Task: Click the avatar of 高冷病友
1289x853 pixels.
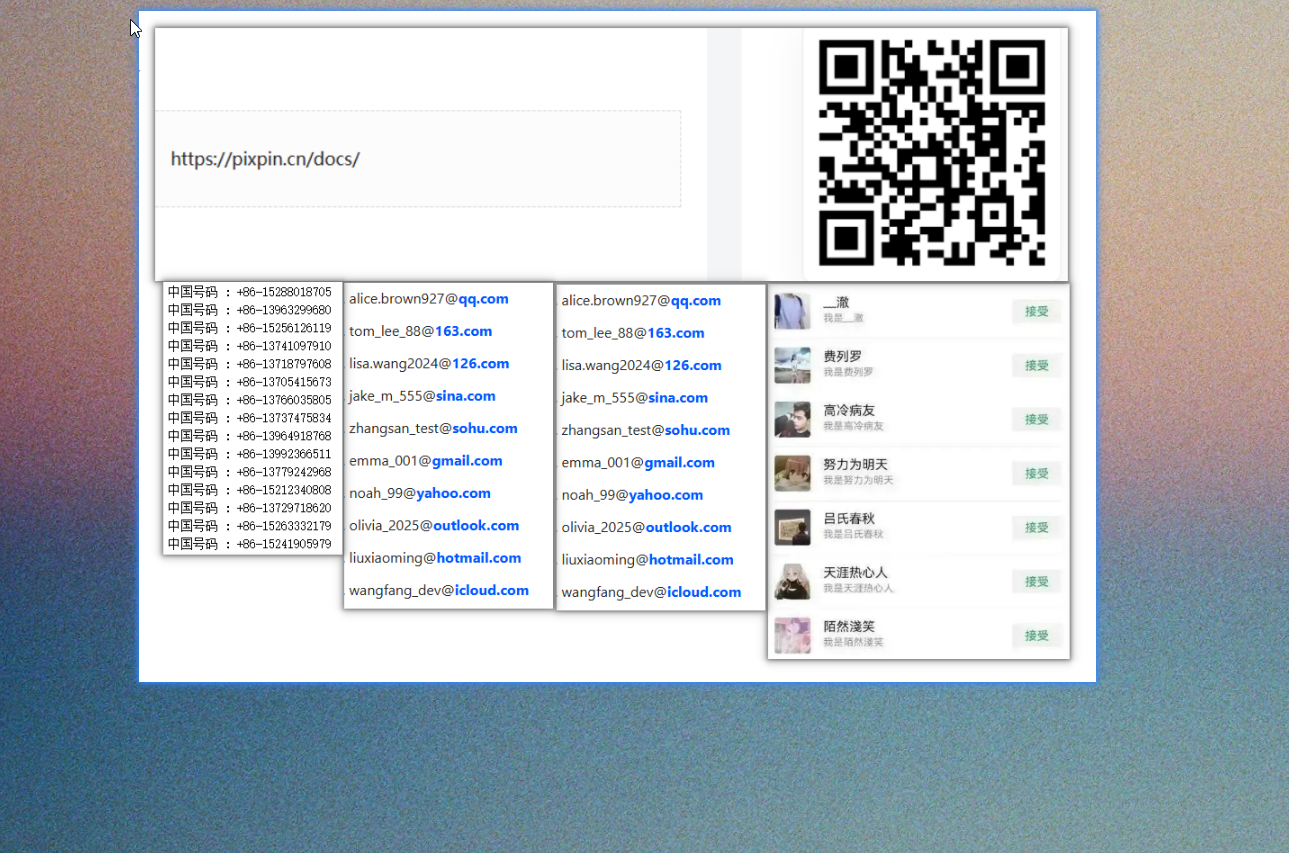Action: point(792,420)
